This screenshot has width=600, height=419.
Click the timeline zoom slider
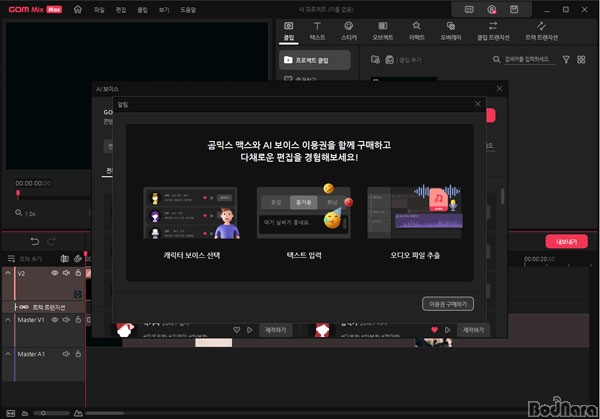[51, 413]
